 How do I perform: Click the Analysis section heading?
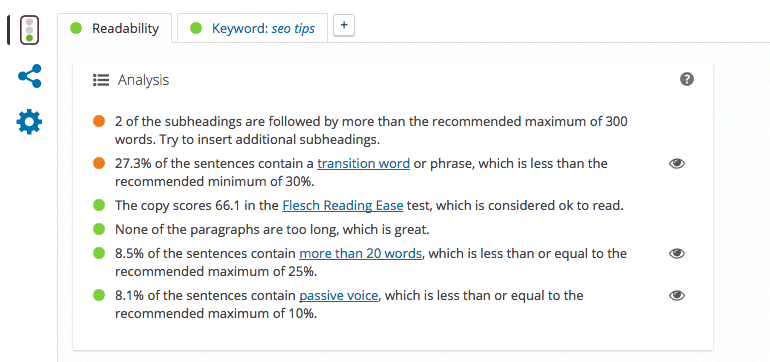[x=143, y=80]
